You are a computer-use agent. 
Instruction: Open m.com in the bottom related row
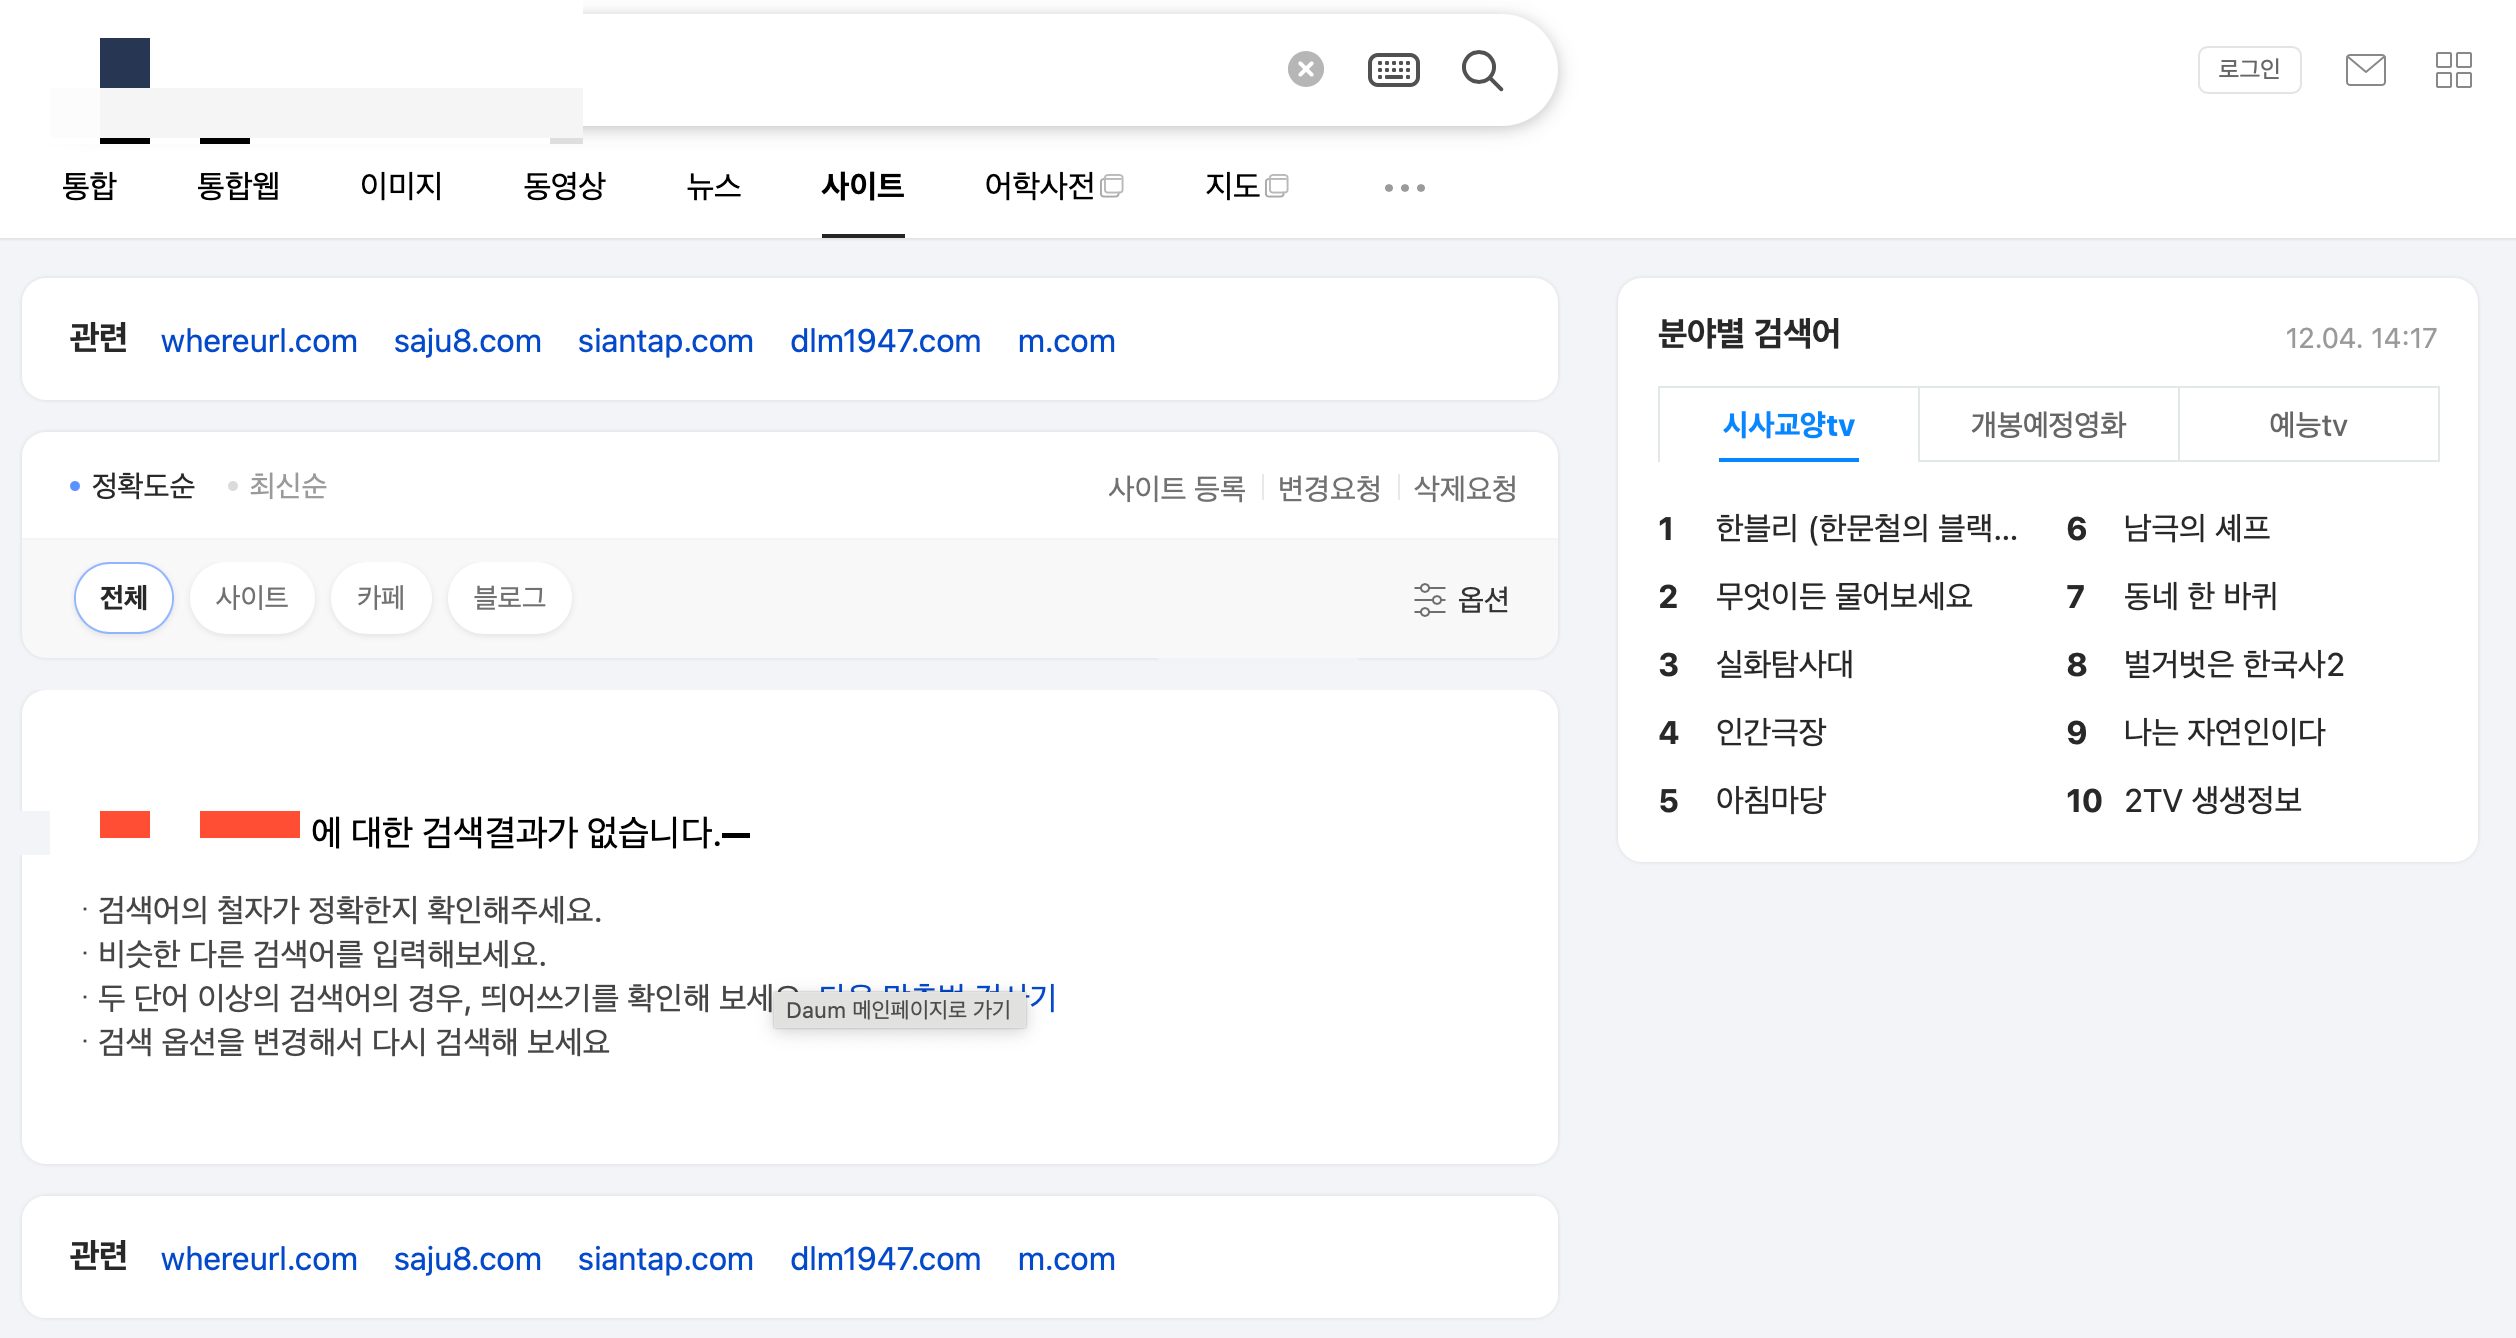[x=1066, y=1259]
